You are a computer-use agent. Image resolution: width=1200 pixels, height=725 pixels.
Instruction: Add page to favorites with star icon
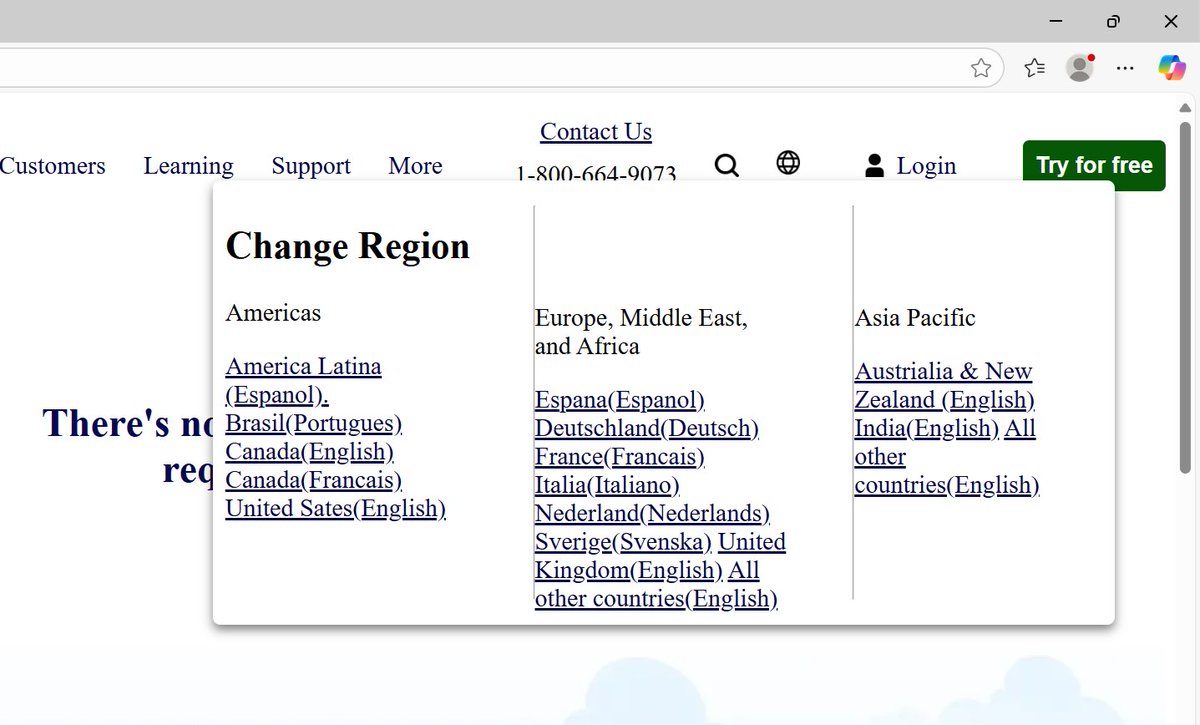[981, 68]
